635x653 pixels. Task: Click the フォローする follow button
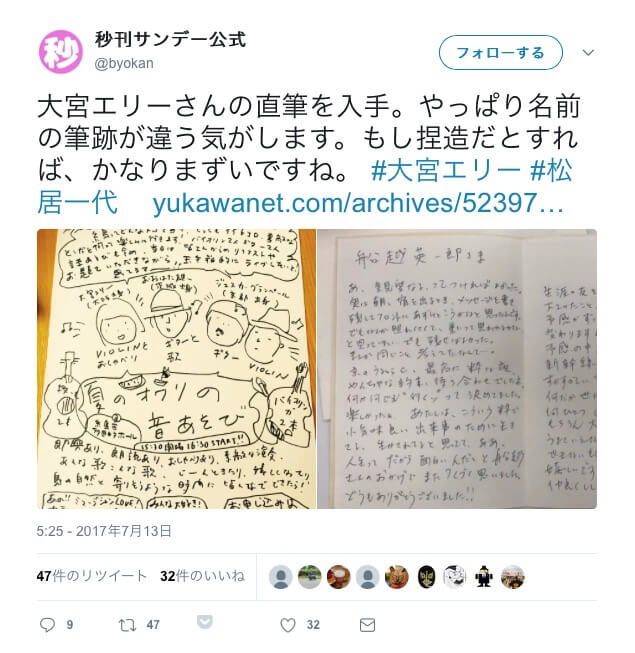[x=501, y=52]
